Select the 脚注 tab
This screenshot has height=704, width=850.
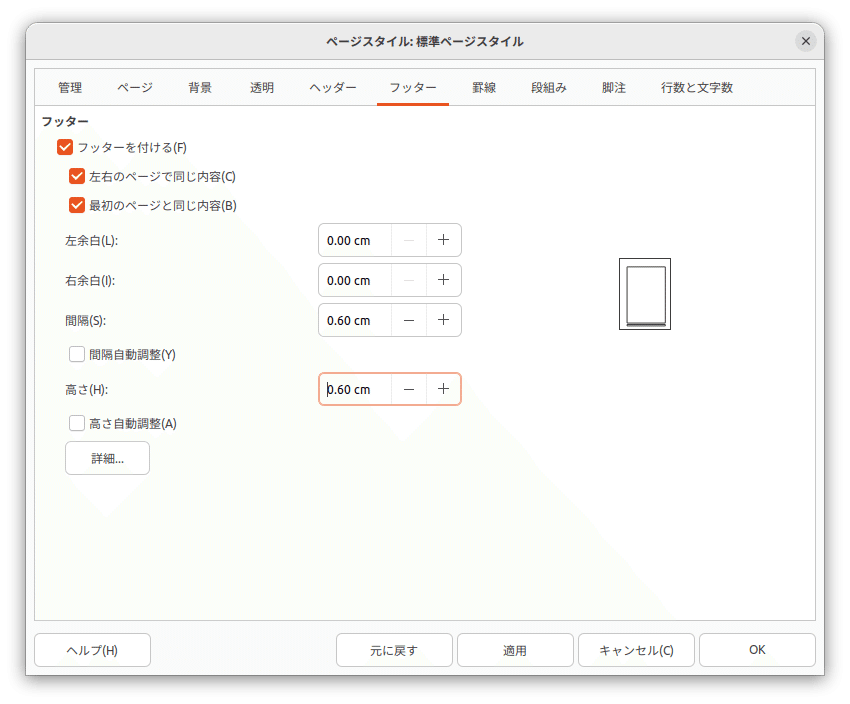point(614,88)
